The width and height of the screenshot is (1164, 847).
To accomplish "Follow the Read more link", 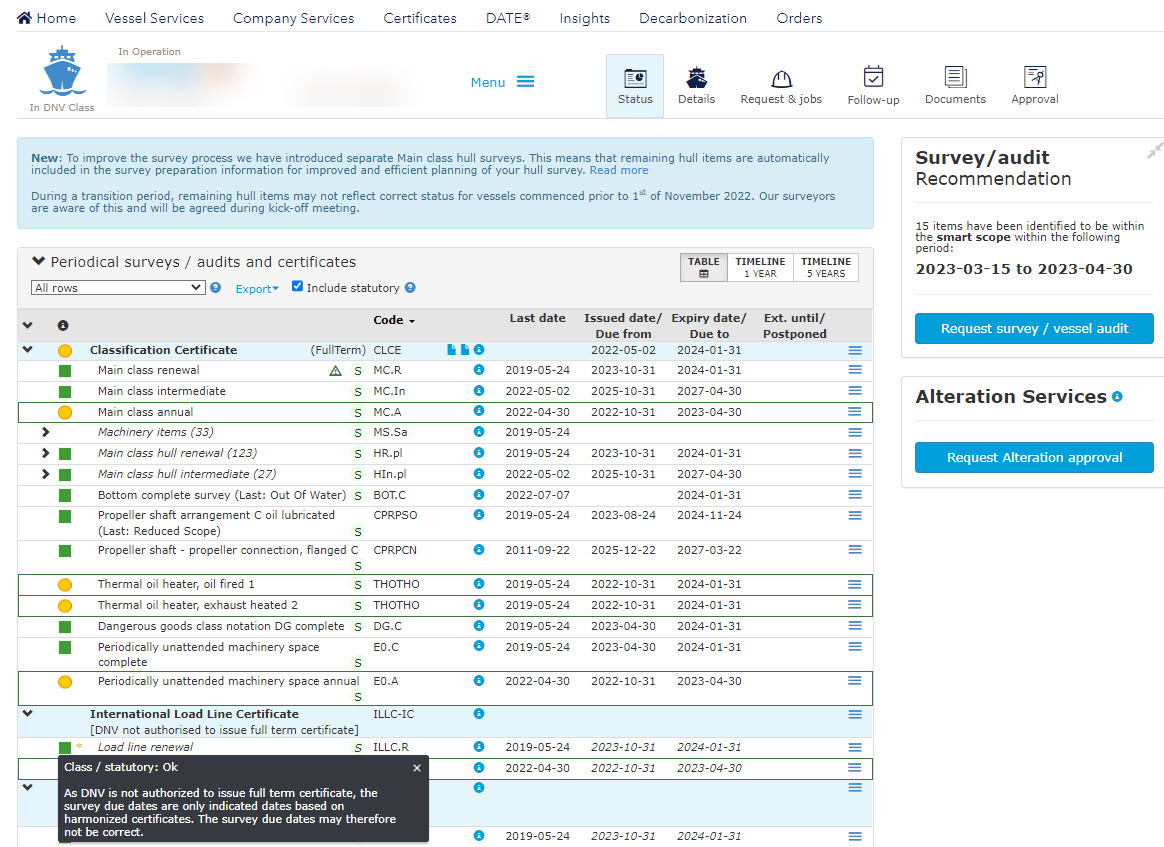I will (618, 170).
